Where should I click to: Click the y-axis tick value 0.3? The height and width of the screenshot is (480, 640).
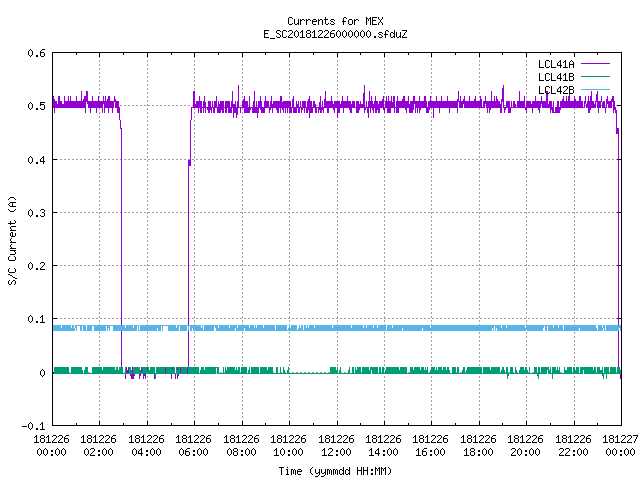pyautogui.click(x=36, y=213)
